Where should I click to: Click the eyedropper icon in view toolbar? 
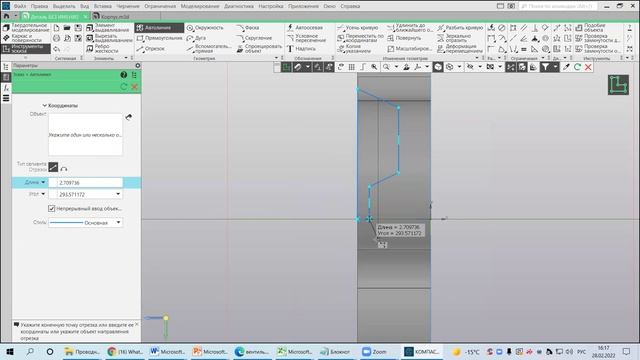click(x=566, y=67)
